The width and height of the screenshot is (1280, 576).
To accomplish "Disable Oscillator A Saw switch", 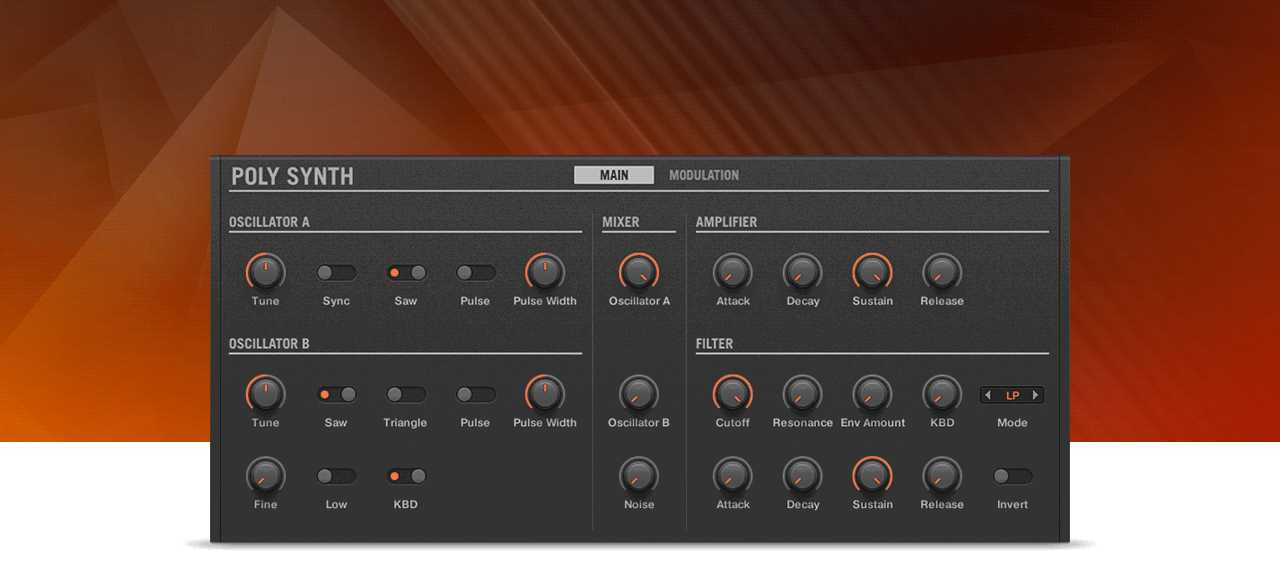I will point(406,272).
